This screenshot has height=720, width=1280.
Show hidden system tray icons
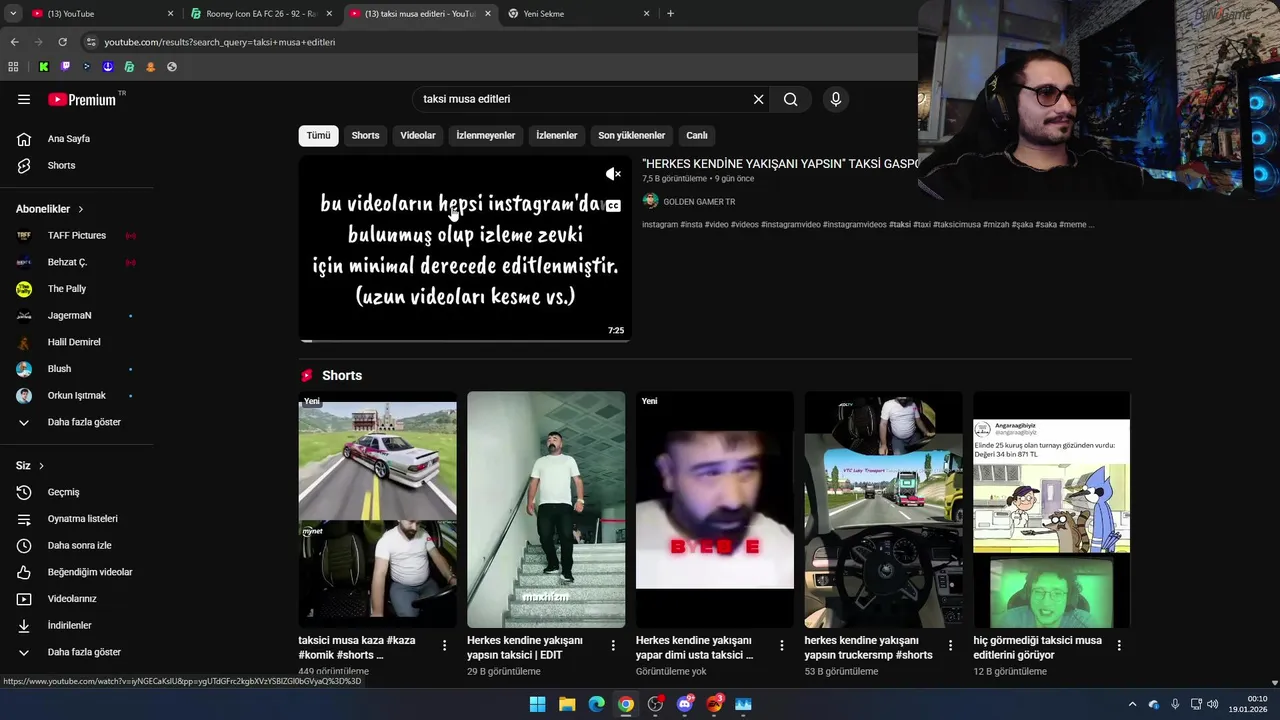pos(1132,704)
